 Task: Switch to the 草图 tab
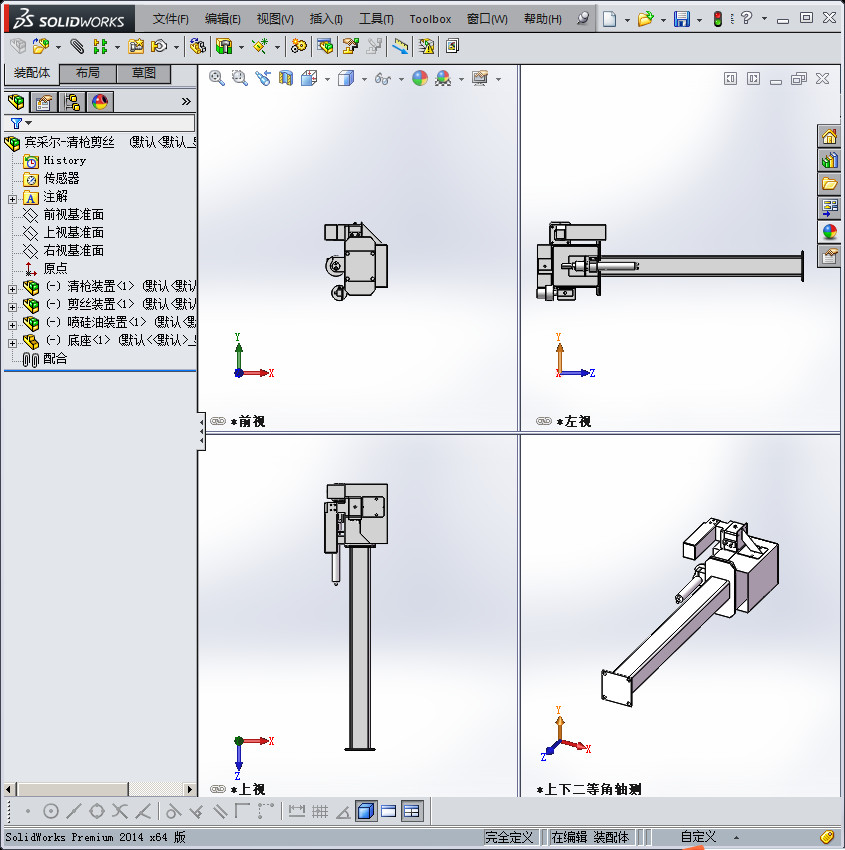click(144, 73)
